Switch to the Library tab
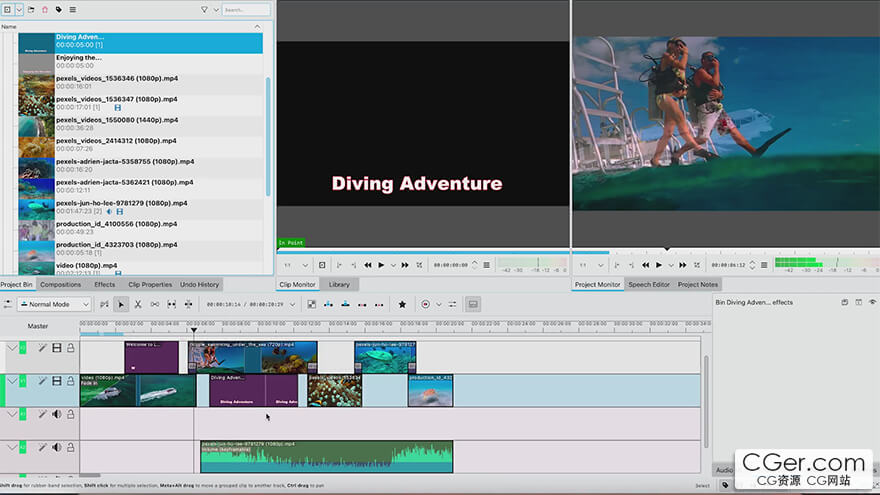 click(339, 285)
